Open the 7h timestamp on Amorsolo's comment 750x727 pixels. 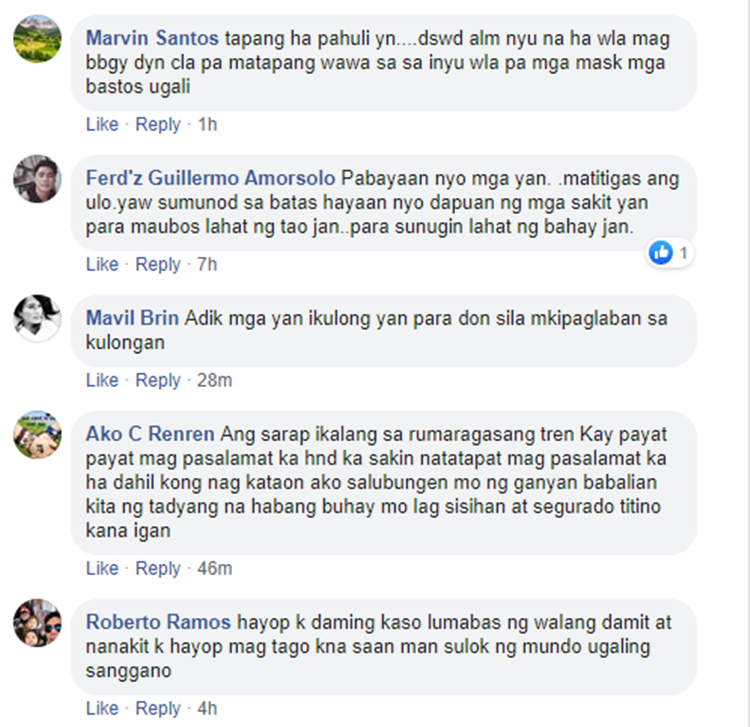tap(207, 264)
